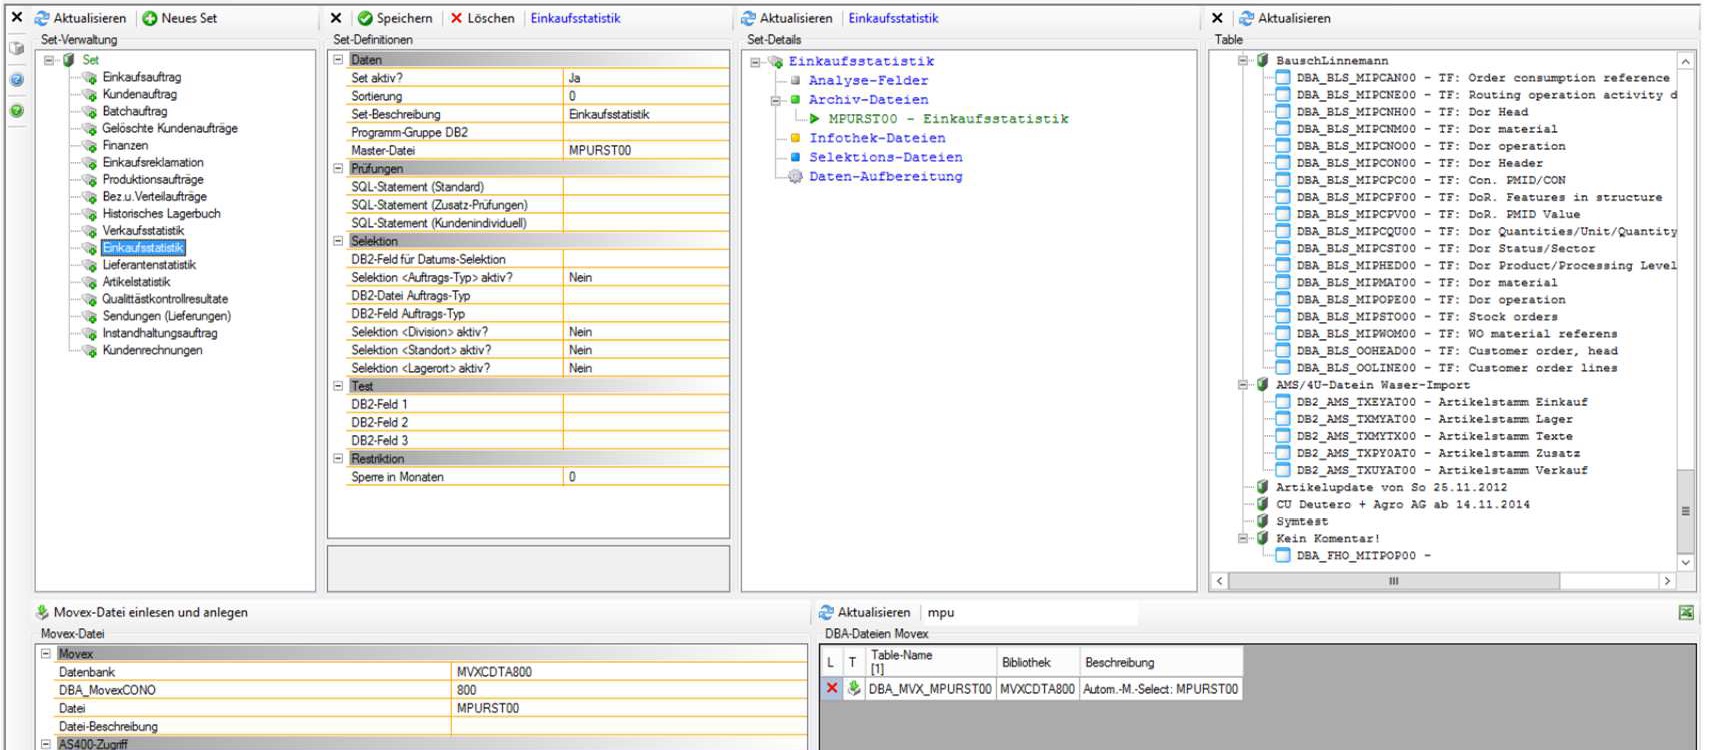Screen dimensions: 1717x750
Task: Click Aktualisieren refresh icon in Set-Verwaltung toolbar
Action: (42, 18)
